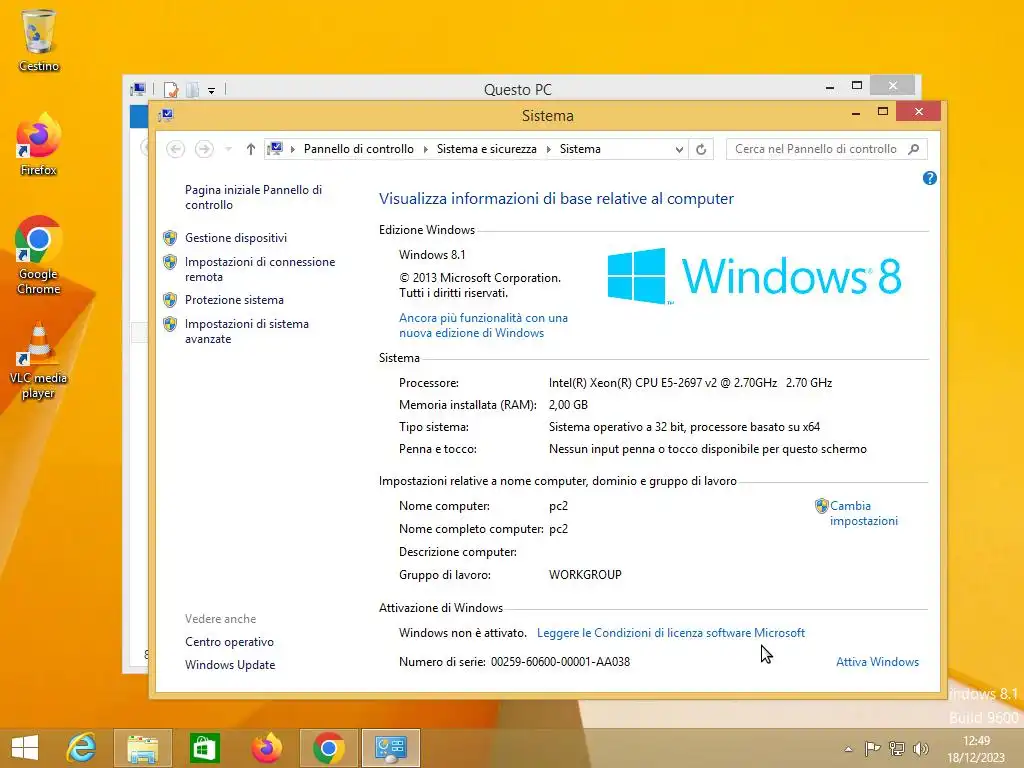This screenshot has height=768, width=1024.
Task: Switch to the Control Panel taskbar item
Action: [x=391, y=748]
